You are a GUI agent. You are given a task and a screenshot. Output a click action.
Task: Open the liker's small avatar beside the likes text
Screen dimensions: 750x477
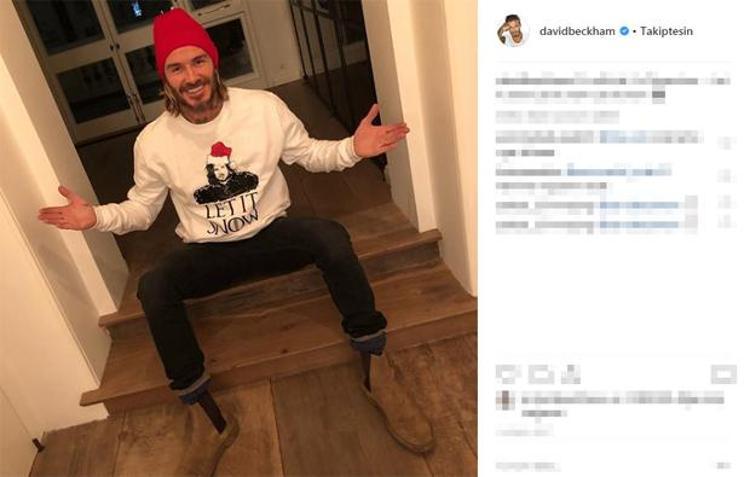click(x=505, y=400)
